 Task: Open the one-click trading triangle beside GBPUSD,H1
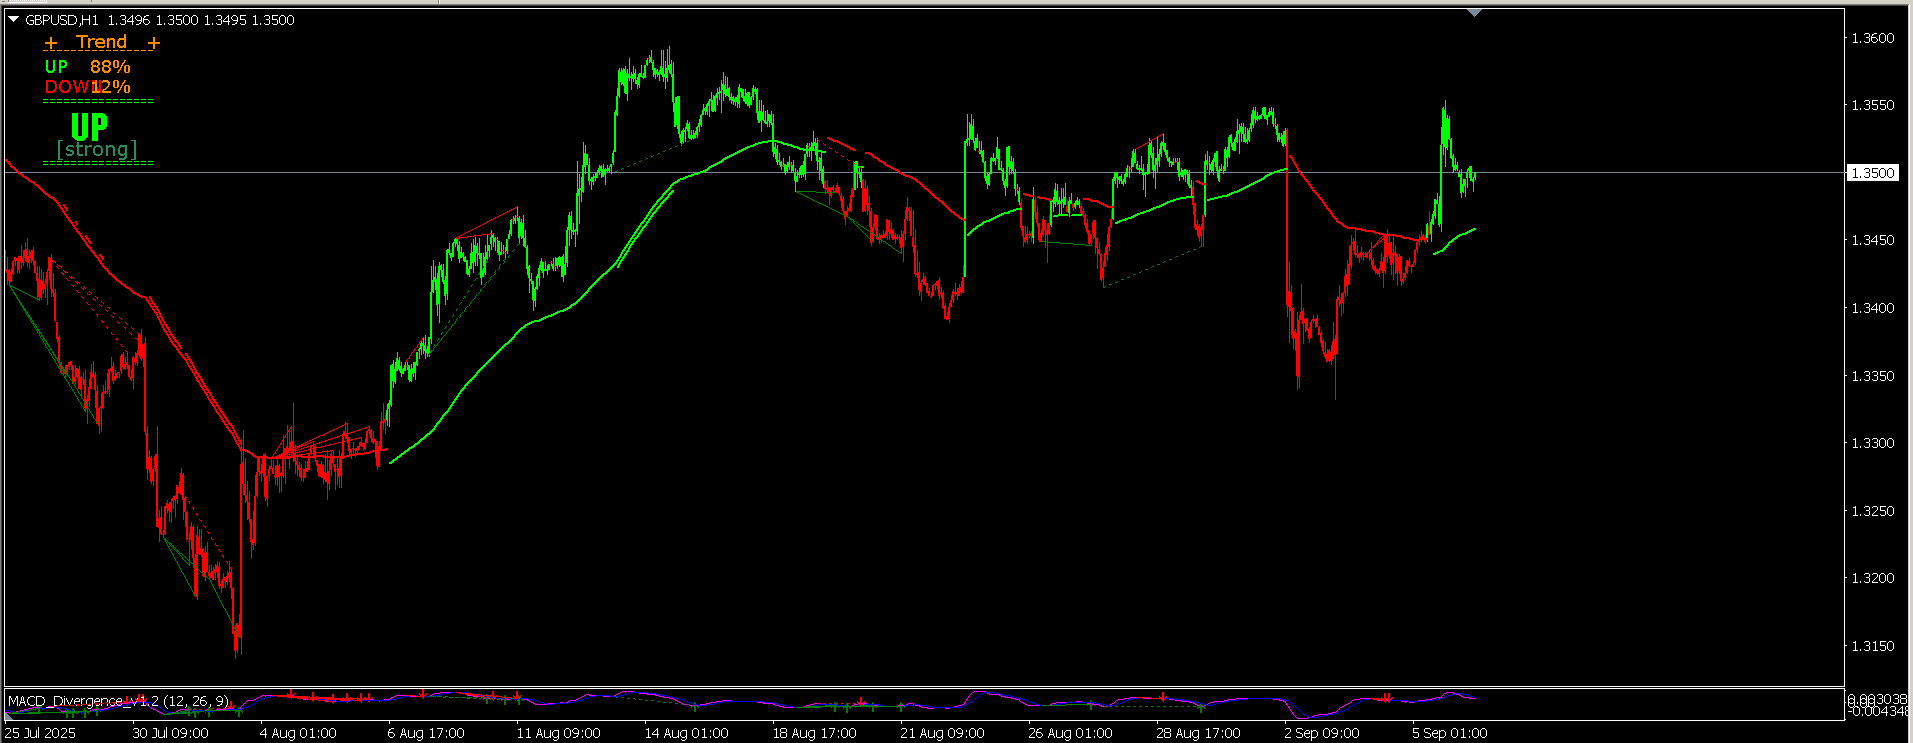14,20
